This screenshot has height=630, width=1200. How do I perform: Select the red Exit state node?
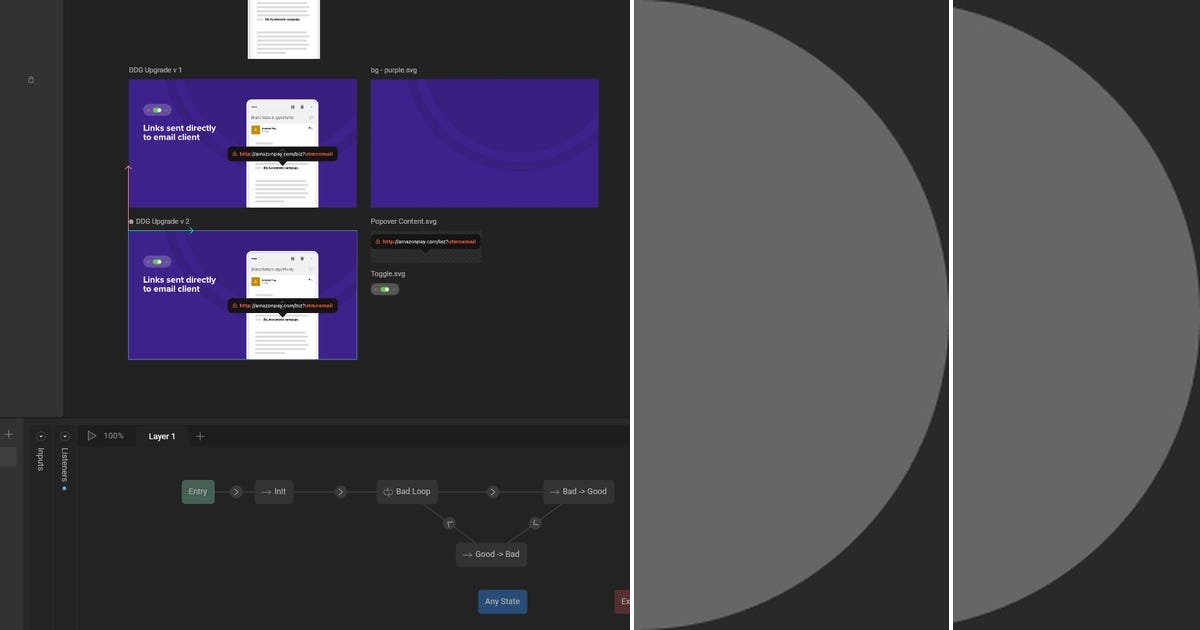(x=624, y=601)
